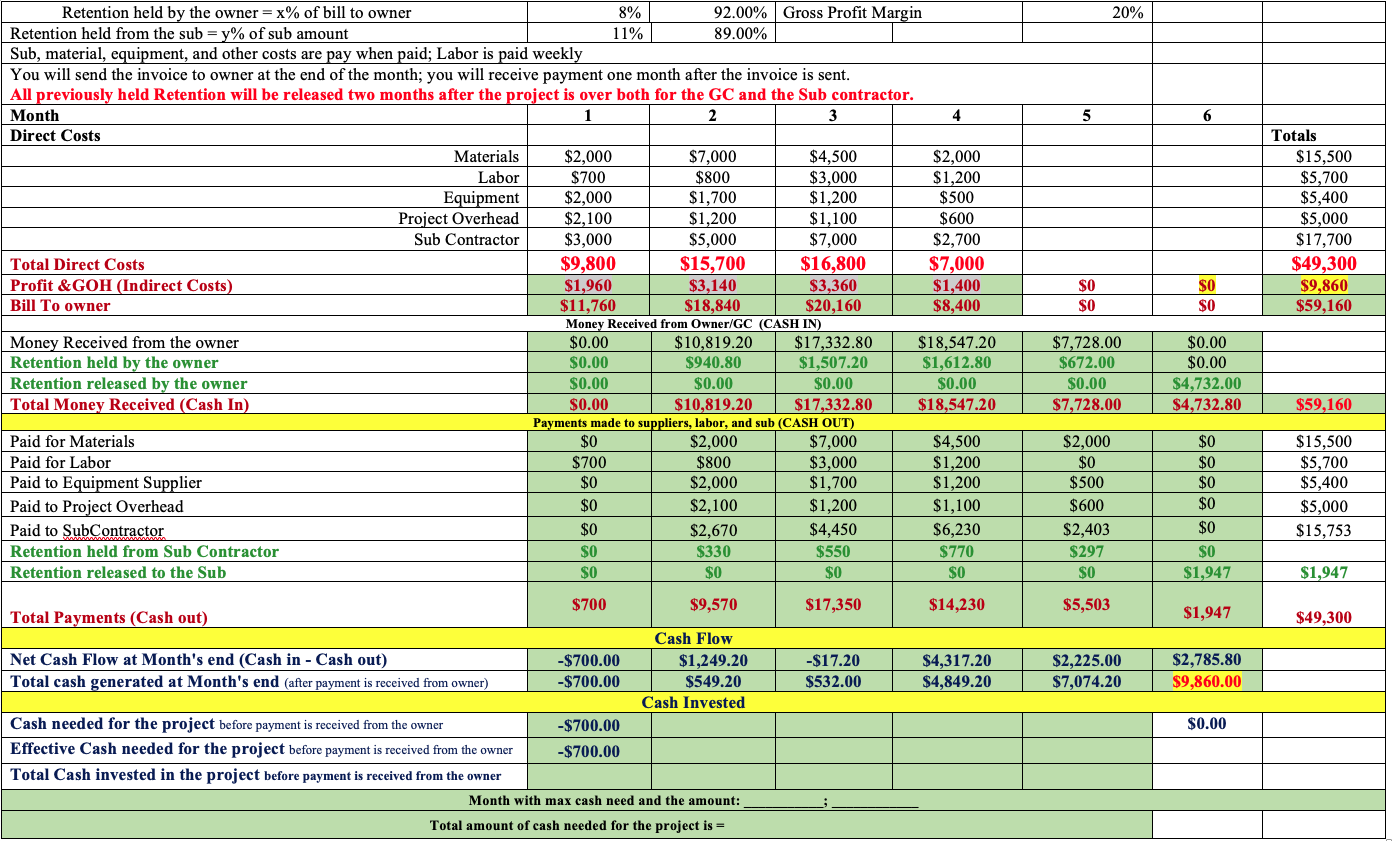Click Equipment direct cost total $5,400

click(x=1322, y=197)
